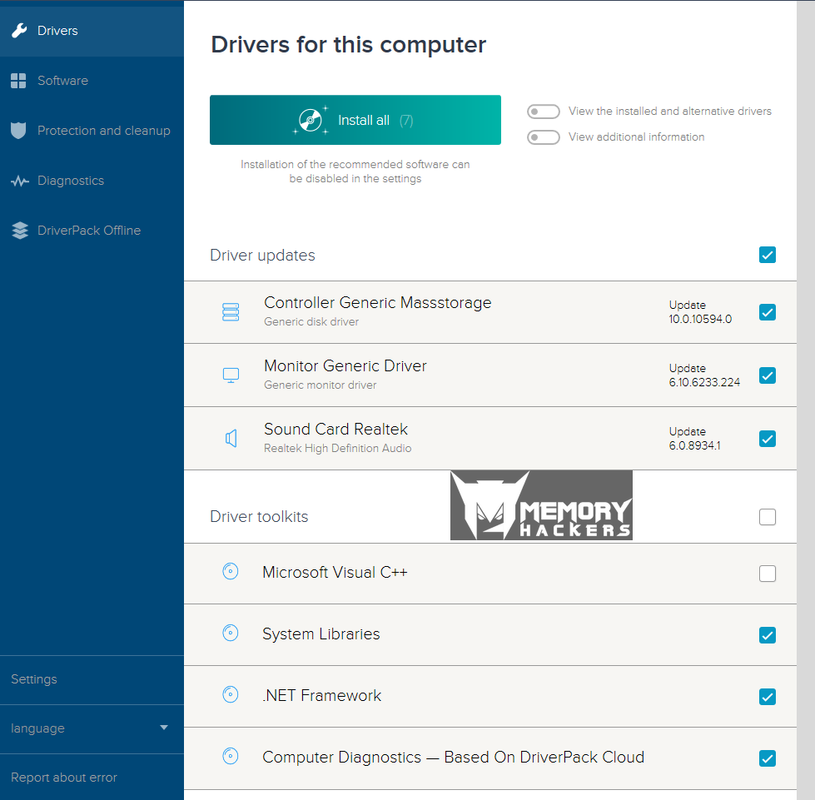This screenshot has height=800, width=815.
Task: Check the Driver toolkits section checkbox
Action: pyautogui.click(x=767, y=517)
